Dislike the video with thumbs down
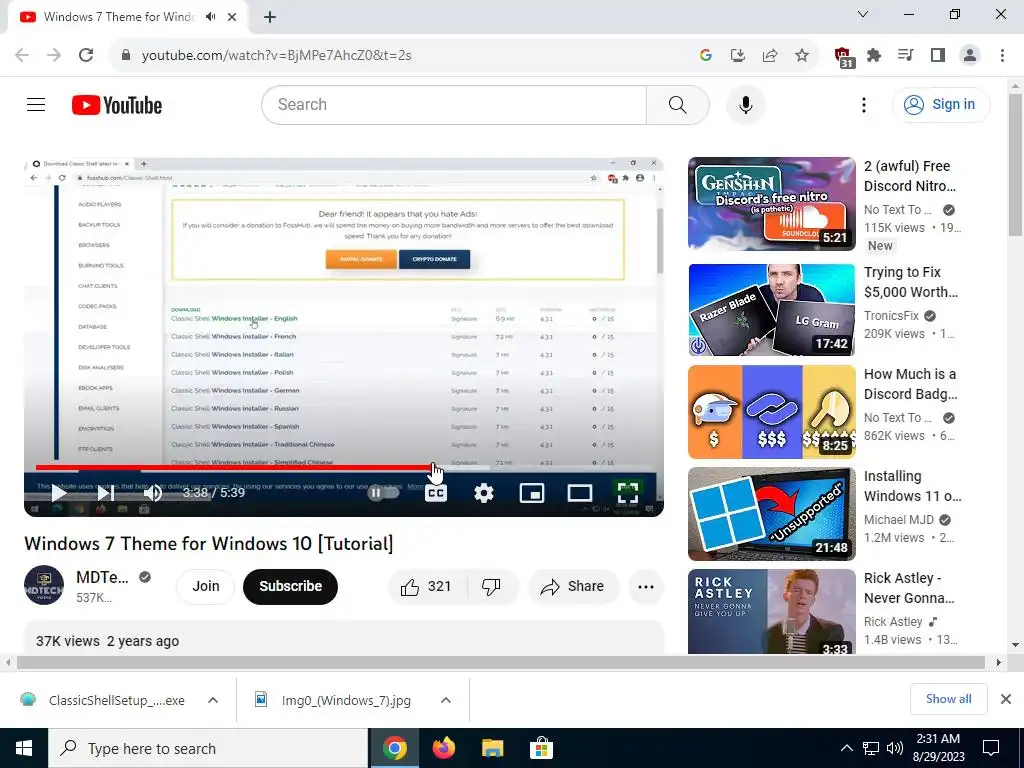Screen dimensions: 1024x768 pyautogui.click(x=492, y=586)
